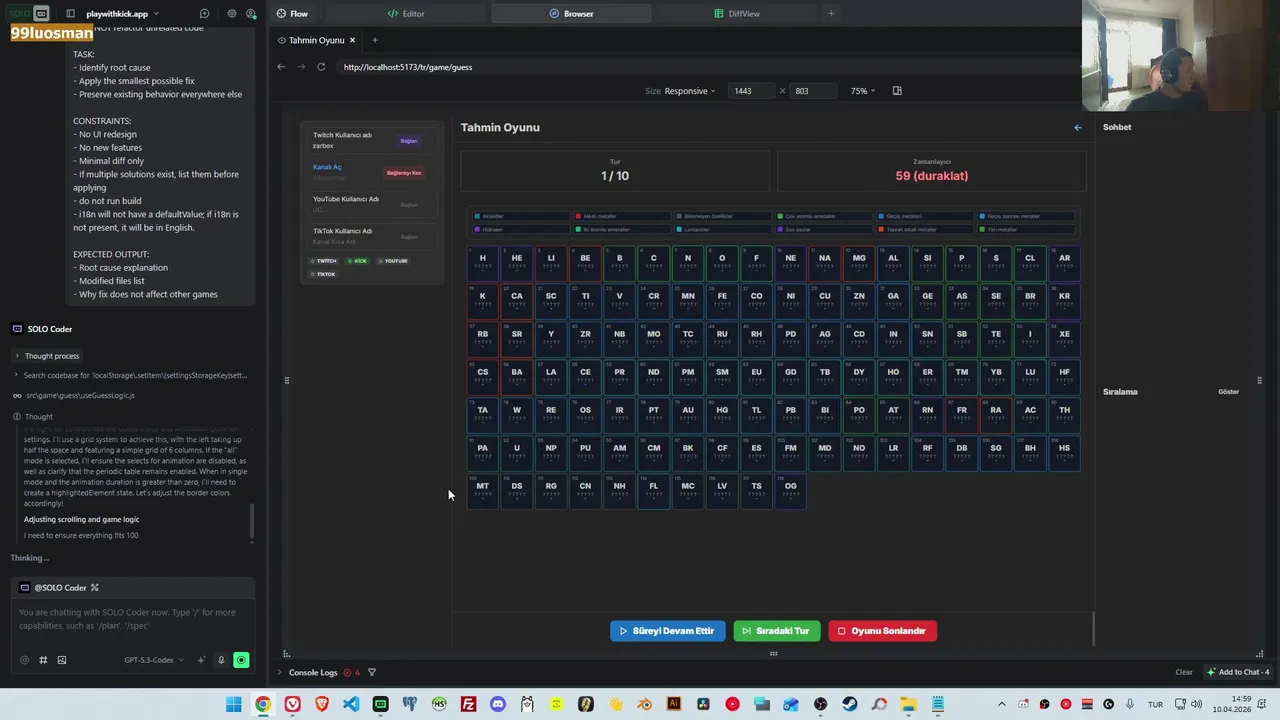Viewport: 1280px width, 720px height.
Task: Click Alkali metaller legend swatch
Action: (578, 216)
